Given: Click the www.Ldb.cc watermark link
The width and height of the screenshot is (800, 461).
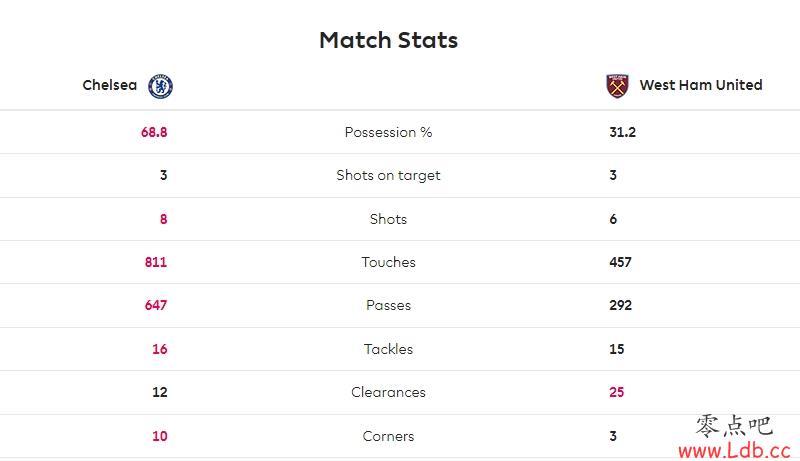Looking at the screenshot, I should [734, 450].
